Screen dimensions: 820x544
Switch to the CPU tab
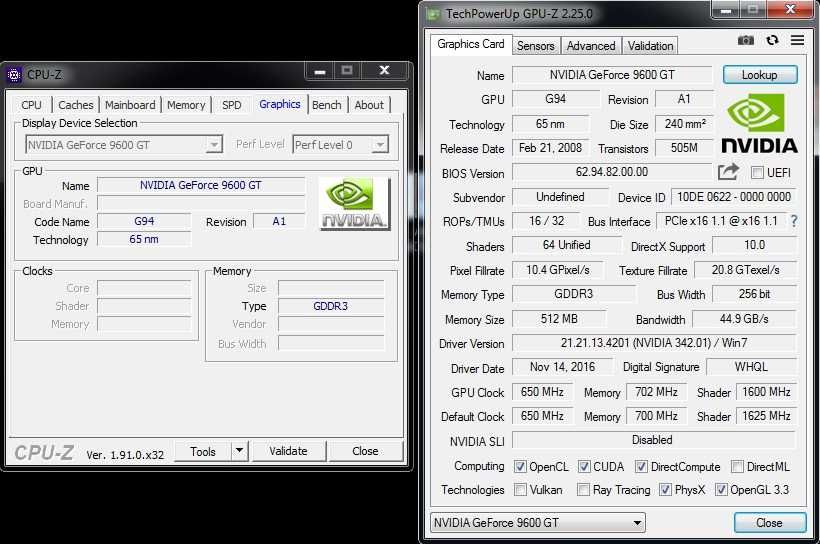coord(31,105)
